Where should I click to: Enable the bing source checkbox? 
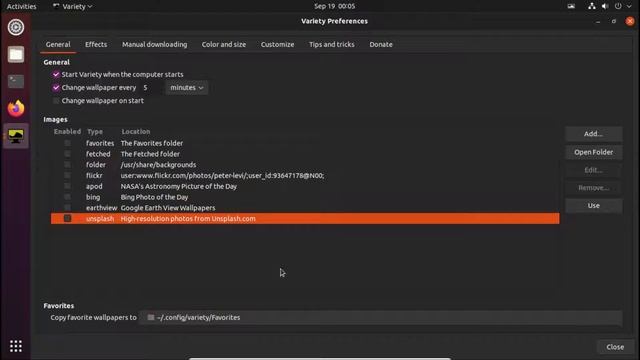[x=67, y=197]
